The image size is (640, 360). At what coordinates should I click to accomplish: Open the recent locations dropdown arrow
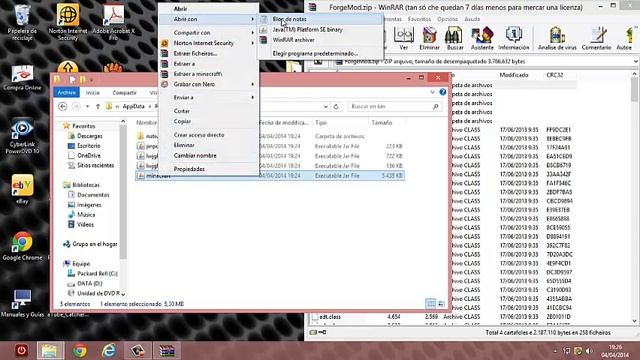(87, 107)
